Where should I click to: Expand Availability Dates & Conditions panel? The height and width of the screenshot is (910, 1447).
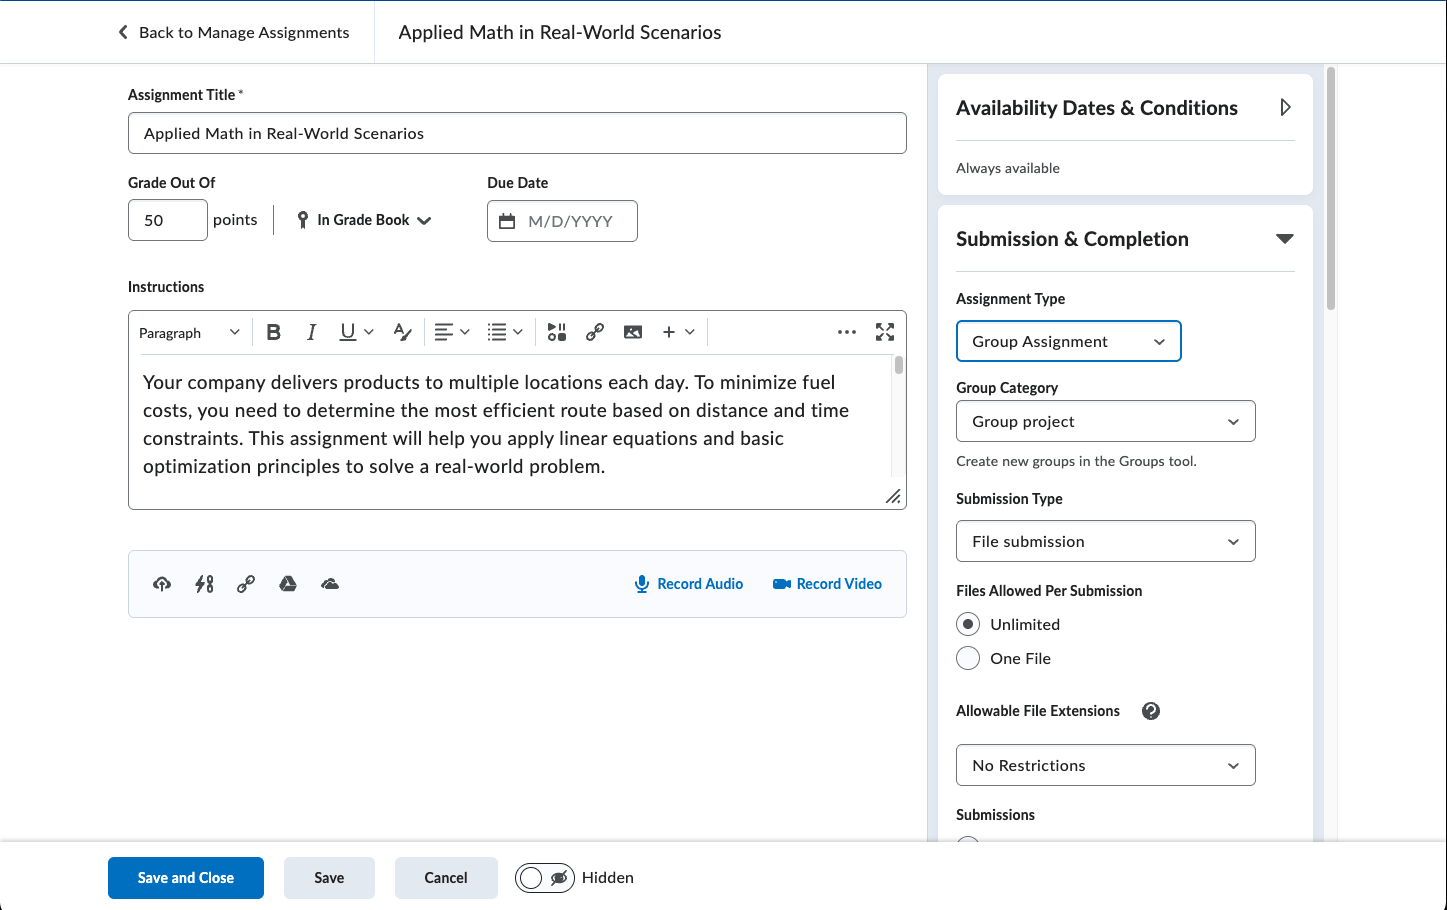(1285, 107)
